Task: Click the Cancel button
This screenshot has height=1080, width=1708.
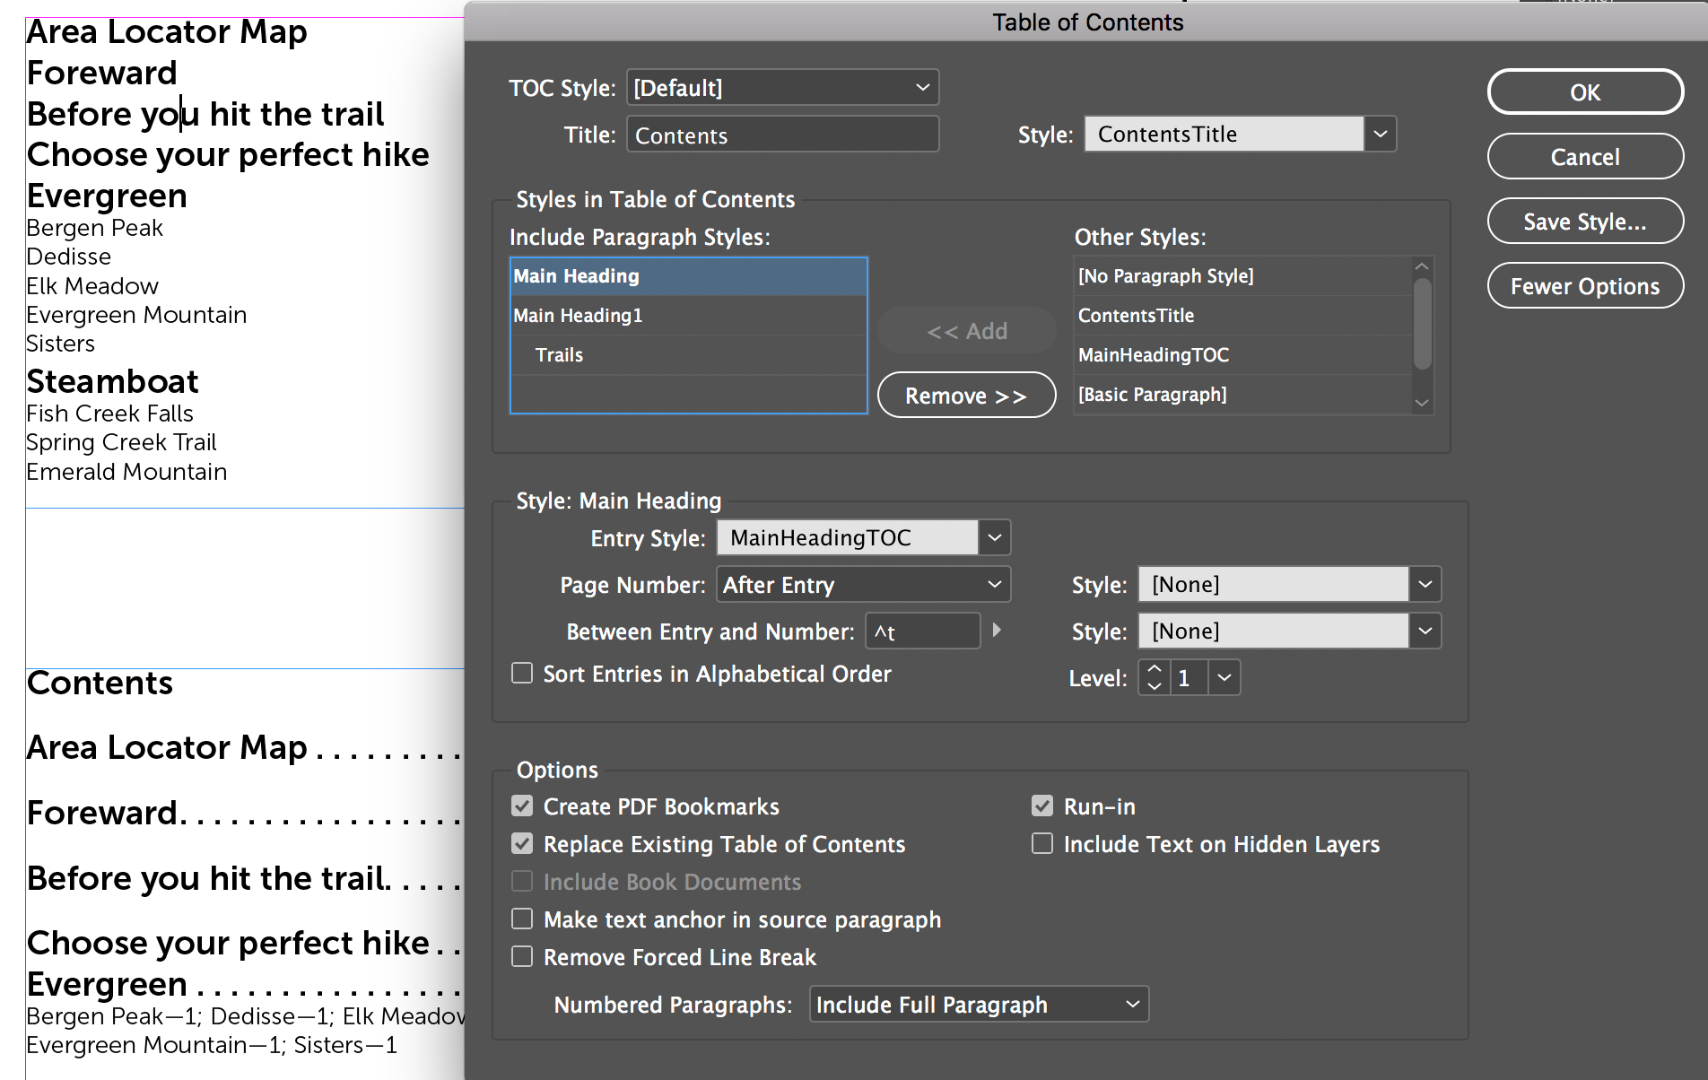Action: (1585, 157)
